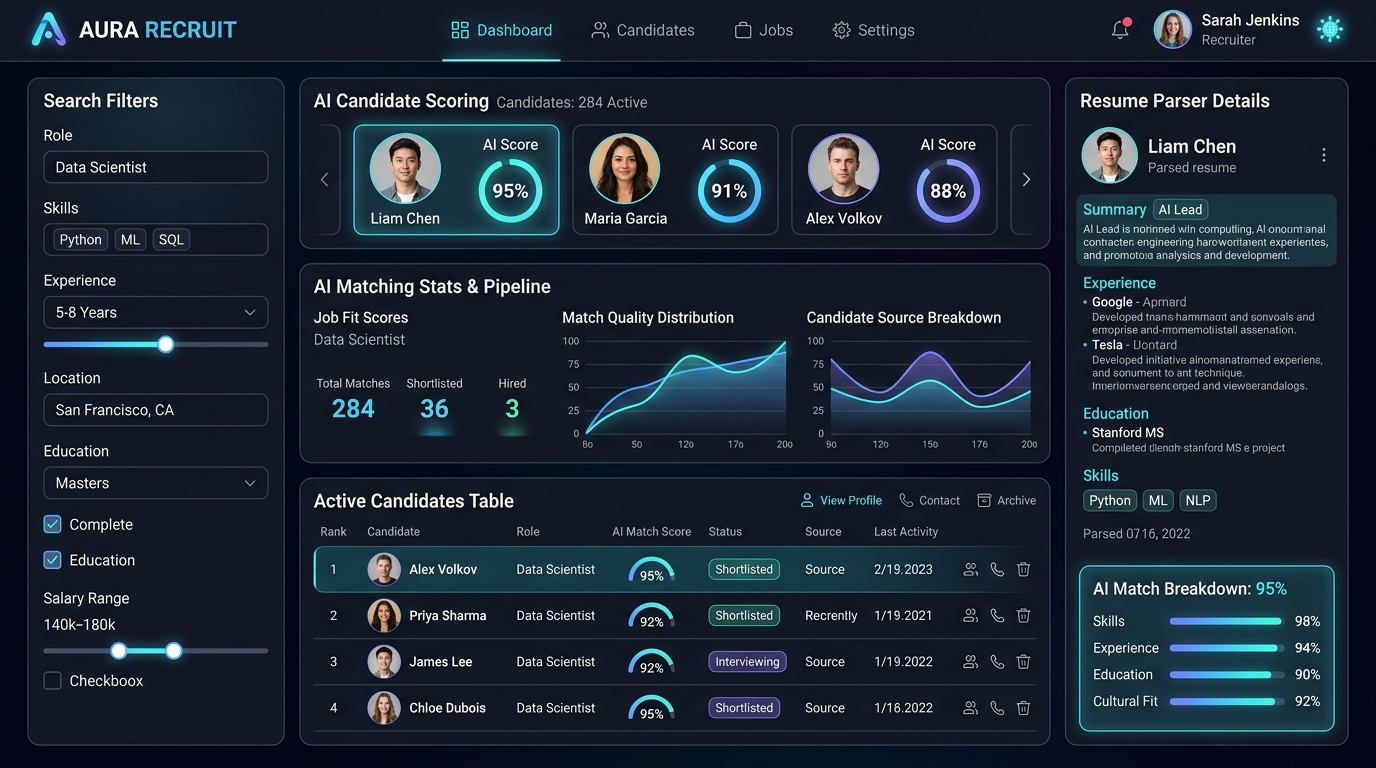Image resolution: width=1376 pixels, height=768 pixels.
Task: Open the Settings tab
Action: [874, 30]
